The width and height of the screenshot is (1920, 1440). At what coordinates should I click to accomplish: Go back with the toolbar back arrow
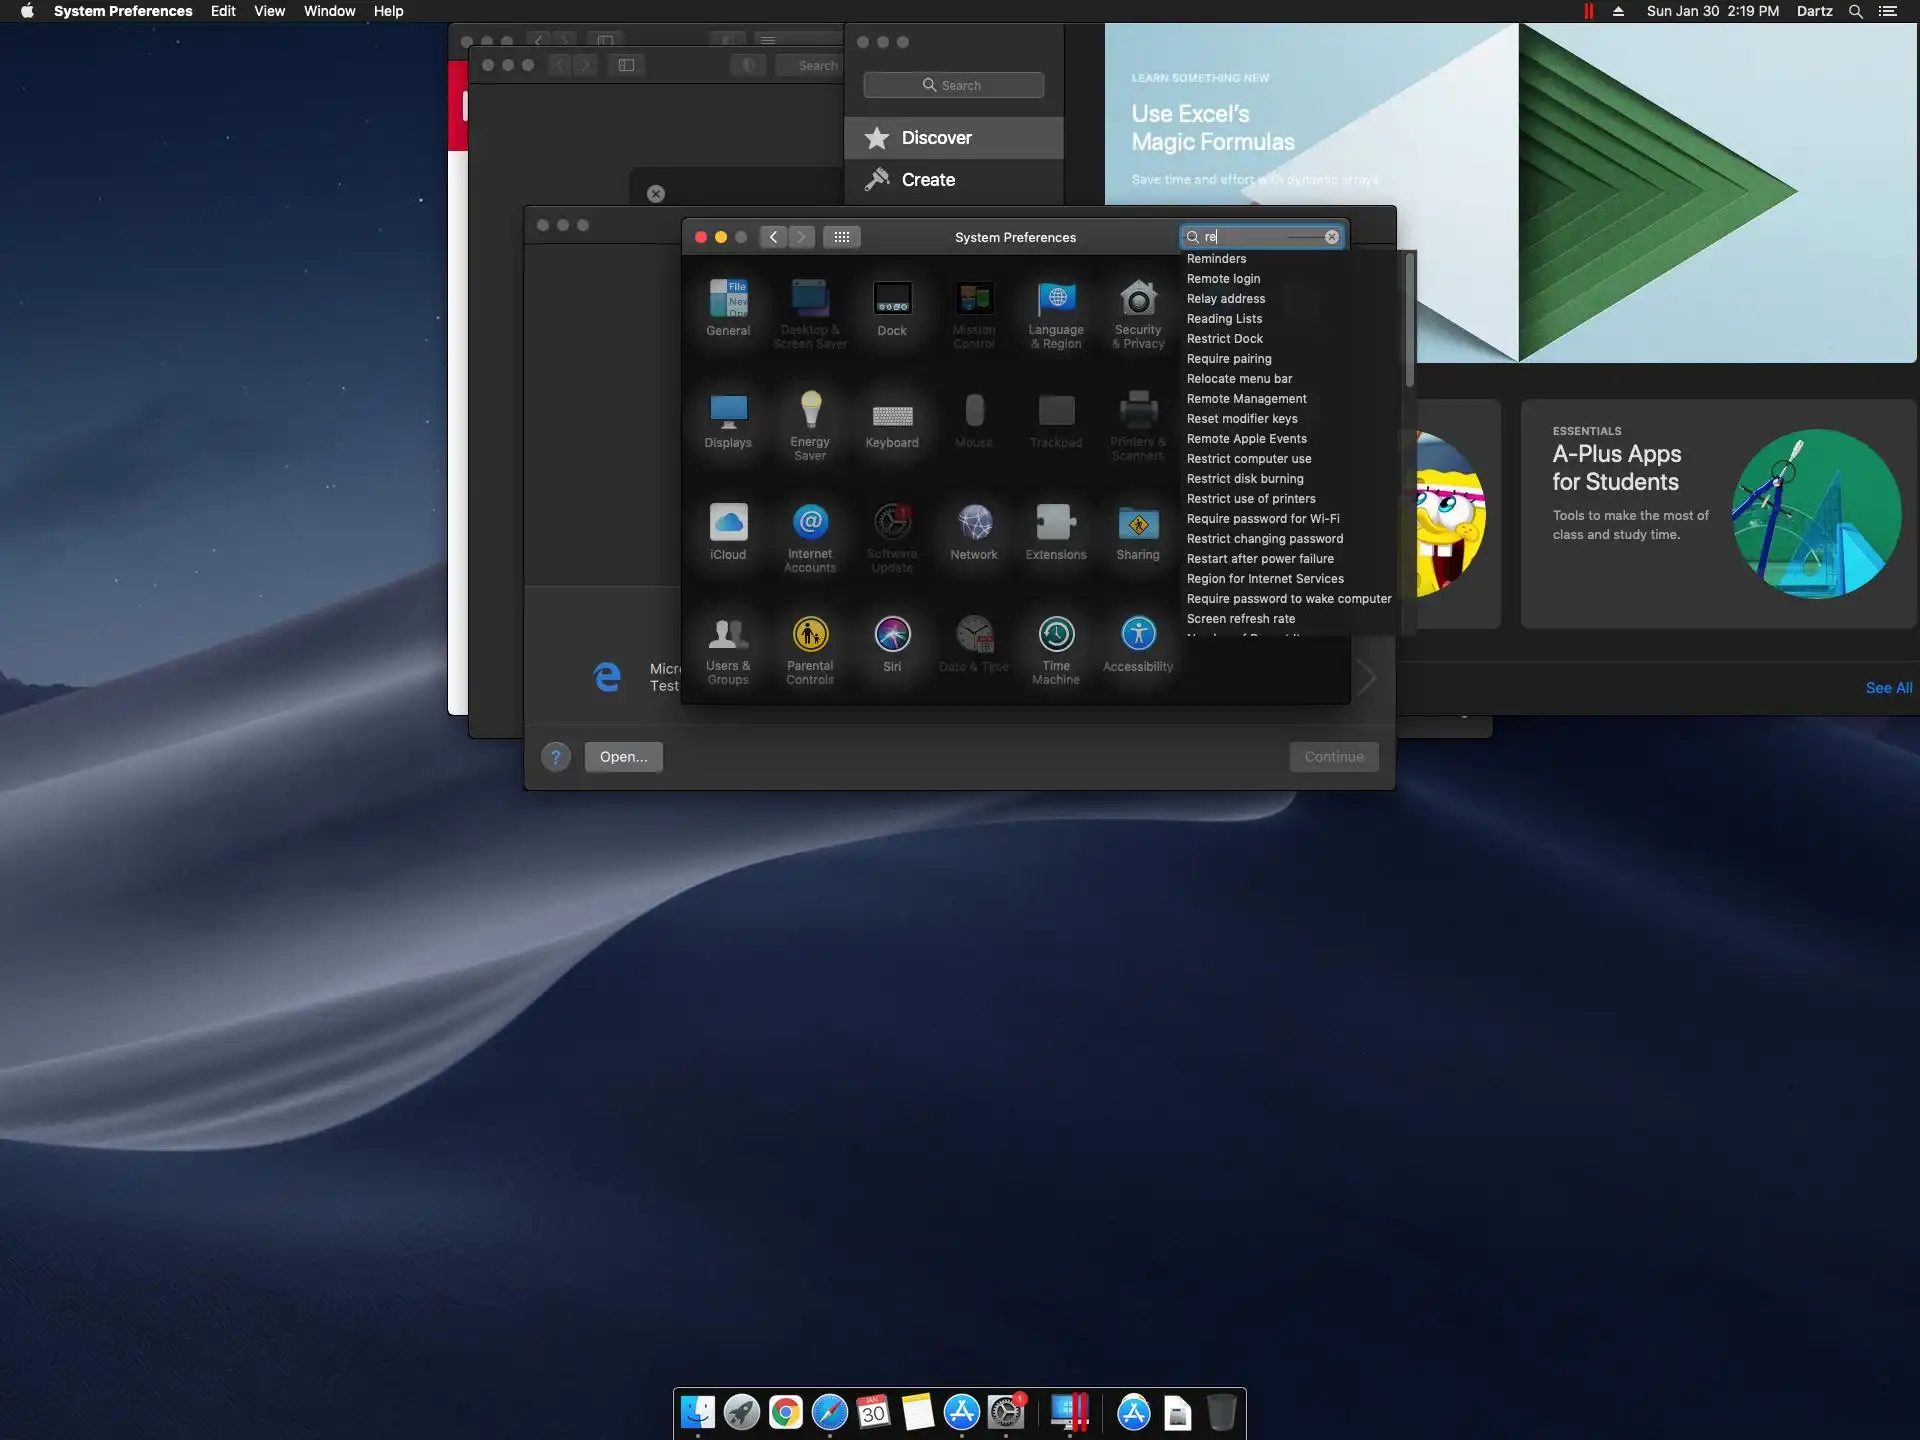tap(773, 237)
